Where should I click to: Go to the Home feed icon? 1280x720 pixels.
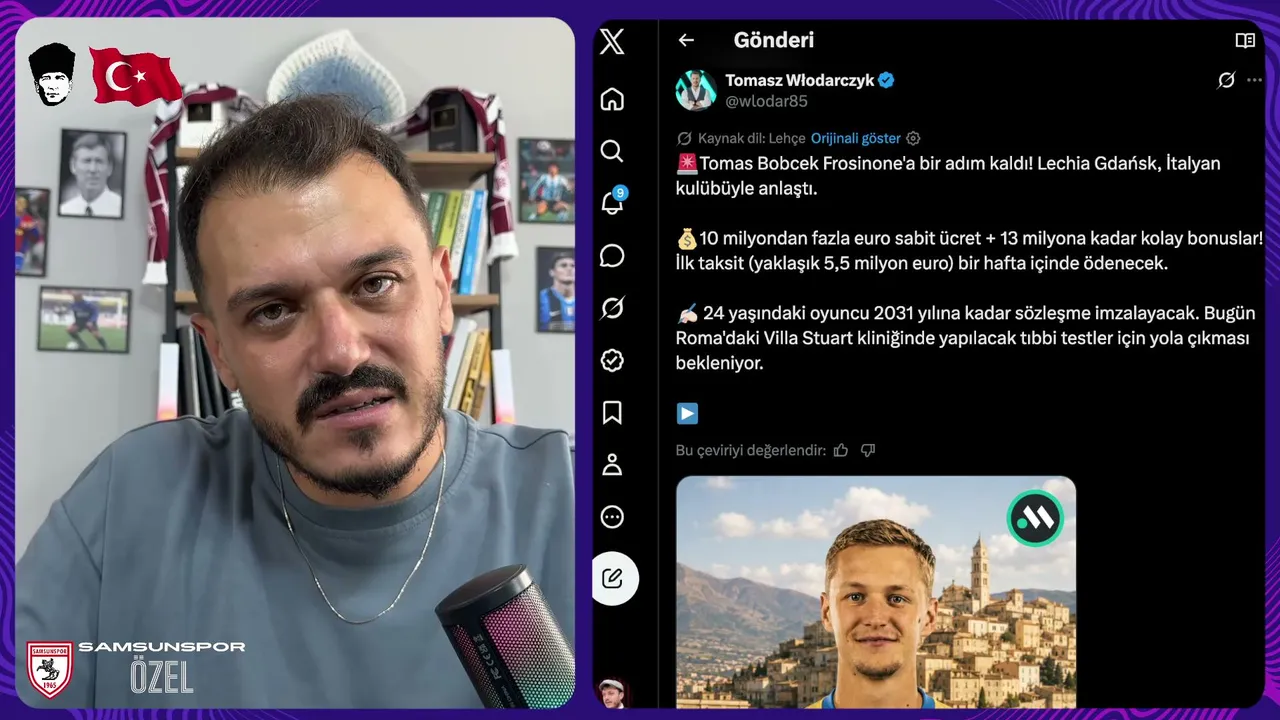point(612,99)
